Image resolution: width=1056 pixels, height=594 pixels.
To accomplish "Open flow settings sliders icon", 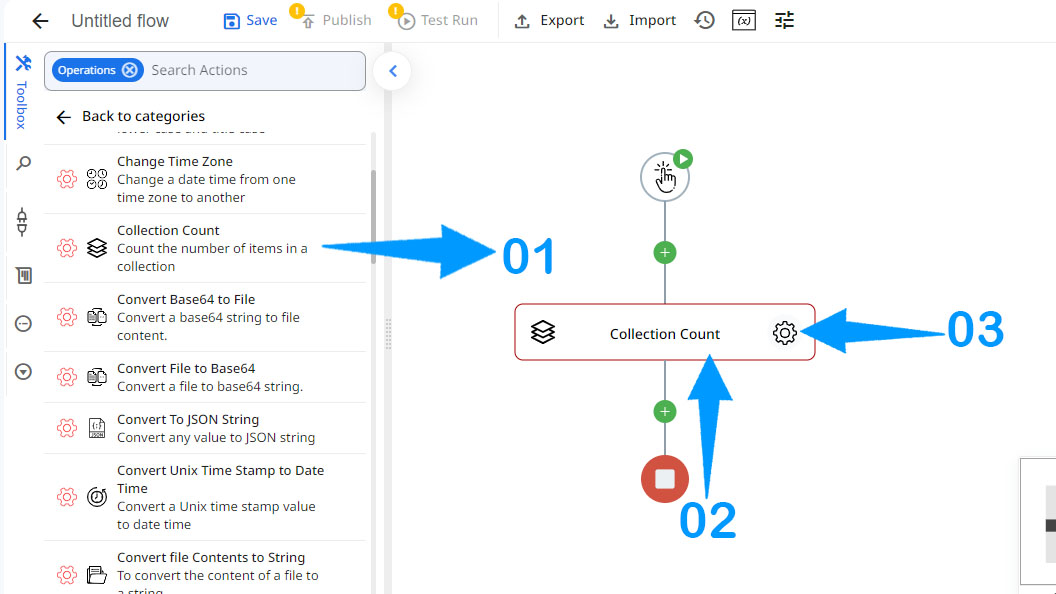I will (784, 20).
